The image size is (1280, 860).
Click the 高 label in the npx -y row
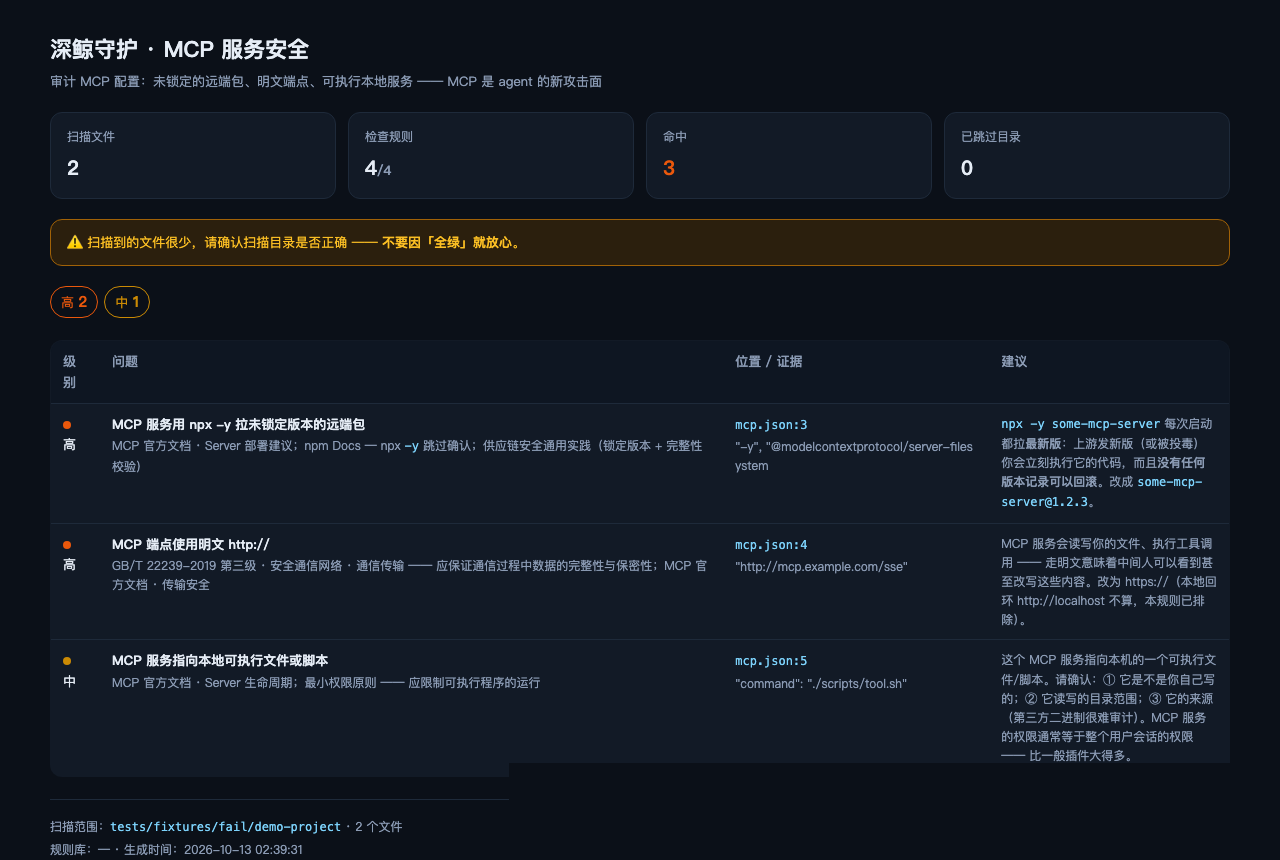[69, 445]
